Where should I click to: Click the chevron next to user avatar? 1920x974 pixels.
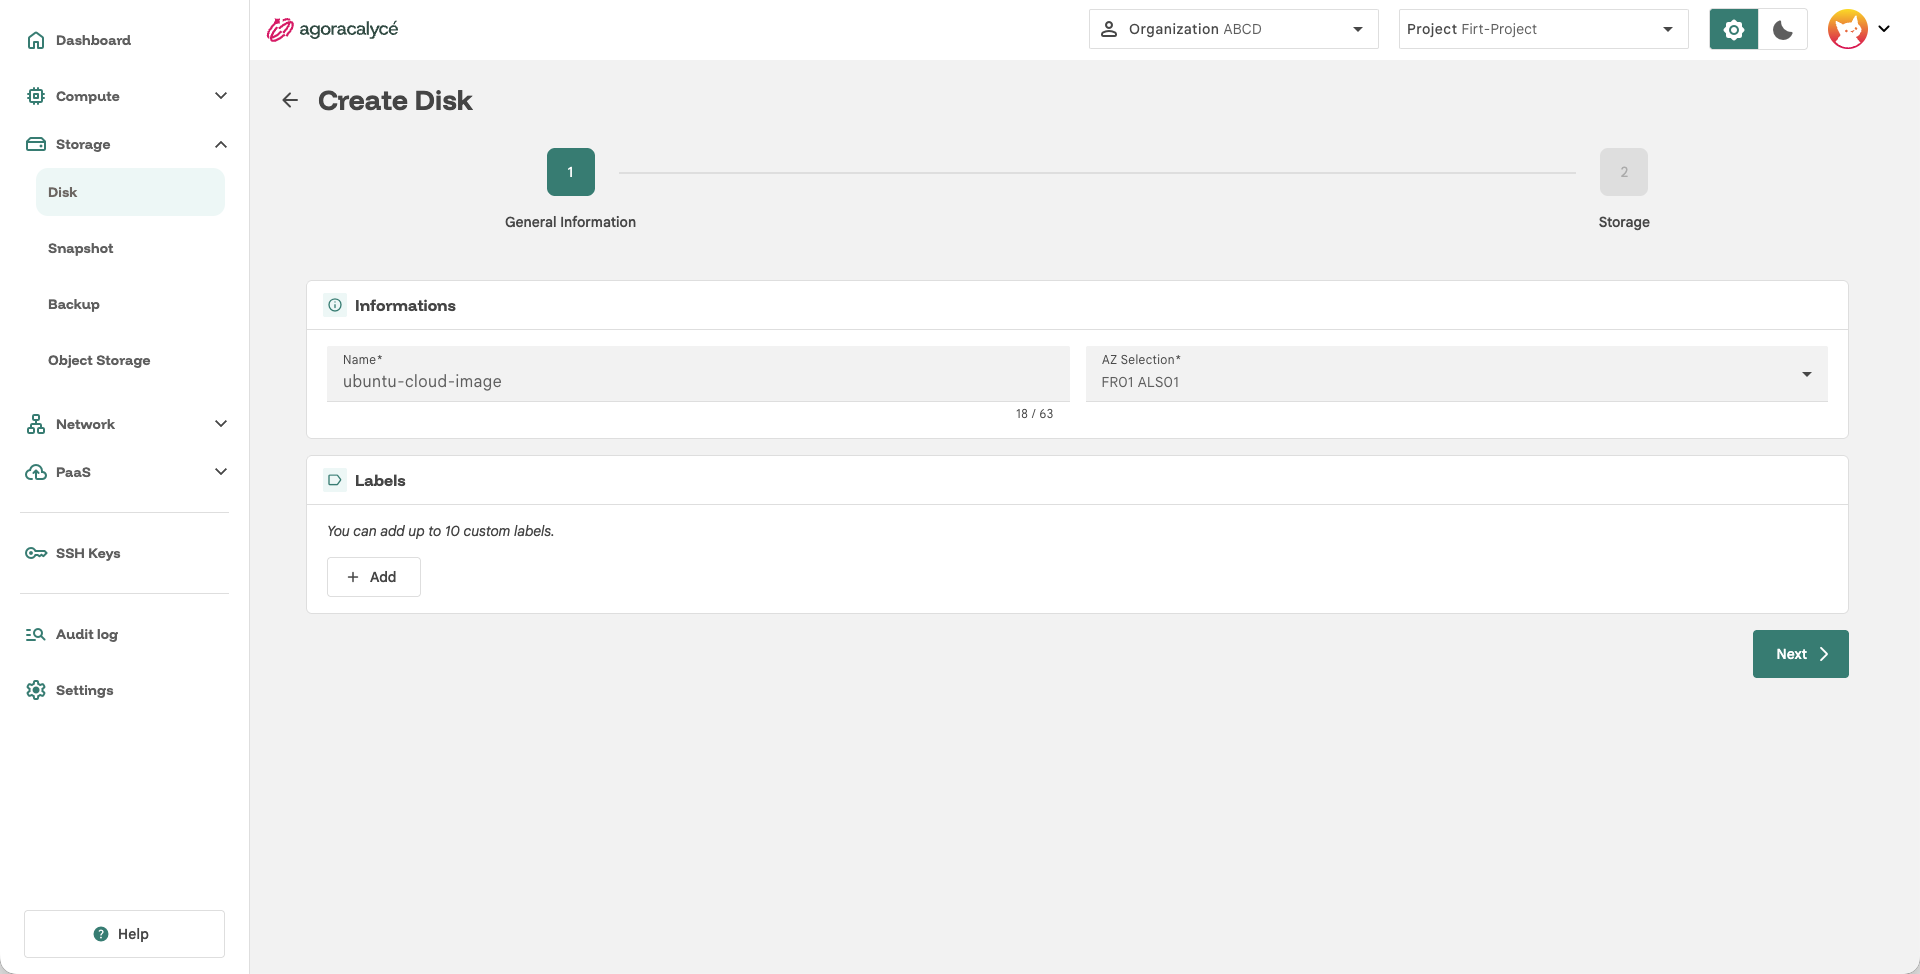(1884, 29)
